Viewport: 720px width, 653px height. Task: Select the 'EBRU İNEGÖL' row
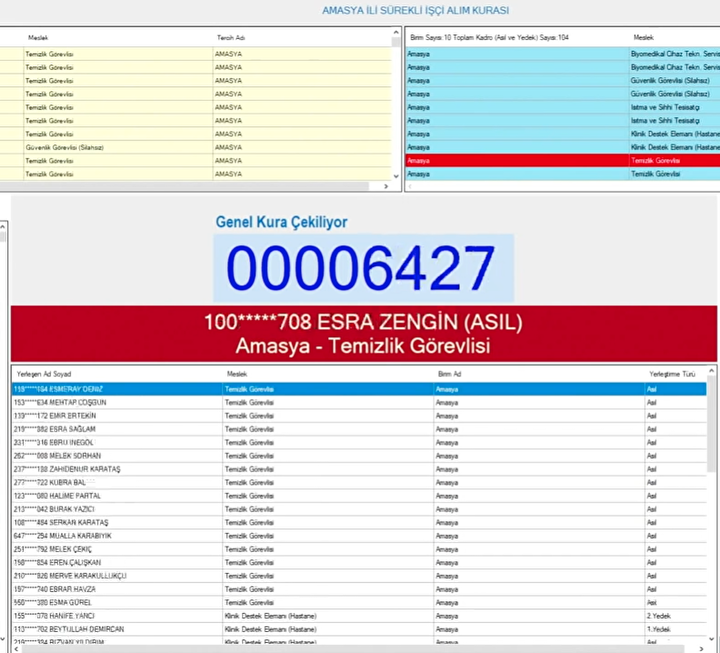[359, 443]
